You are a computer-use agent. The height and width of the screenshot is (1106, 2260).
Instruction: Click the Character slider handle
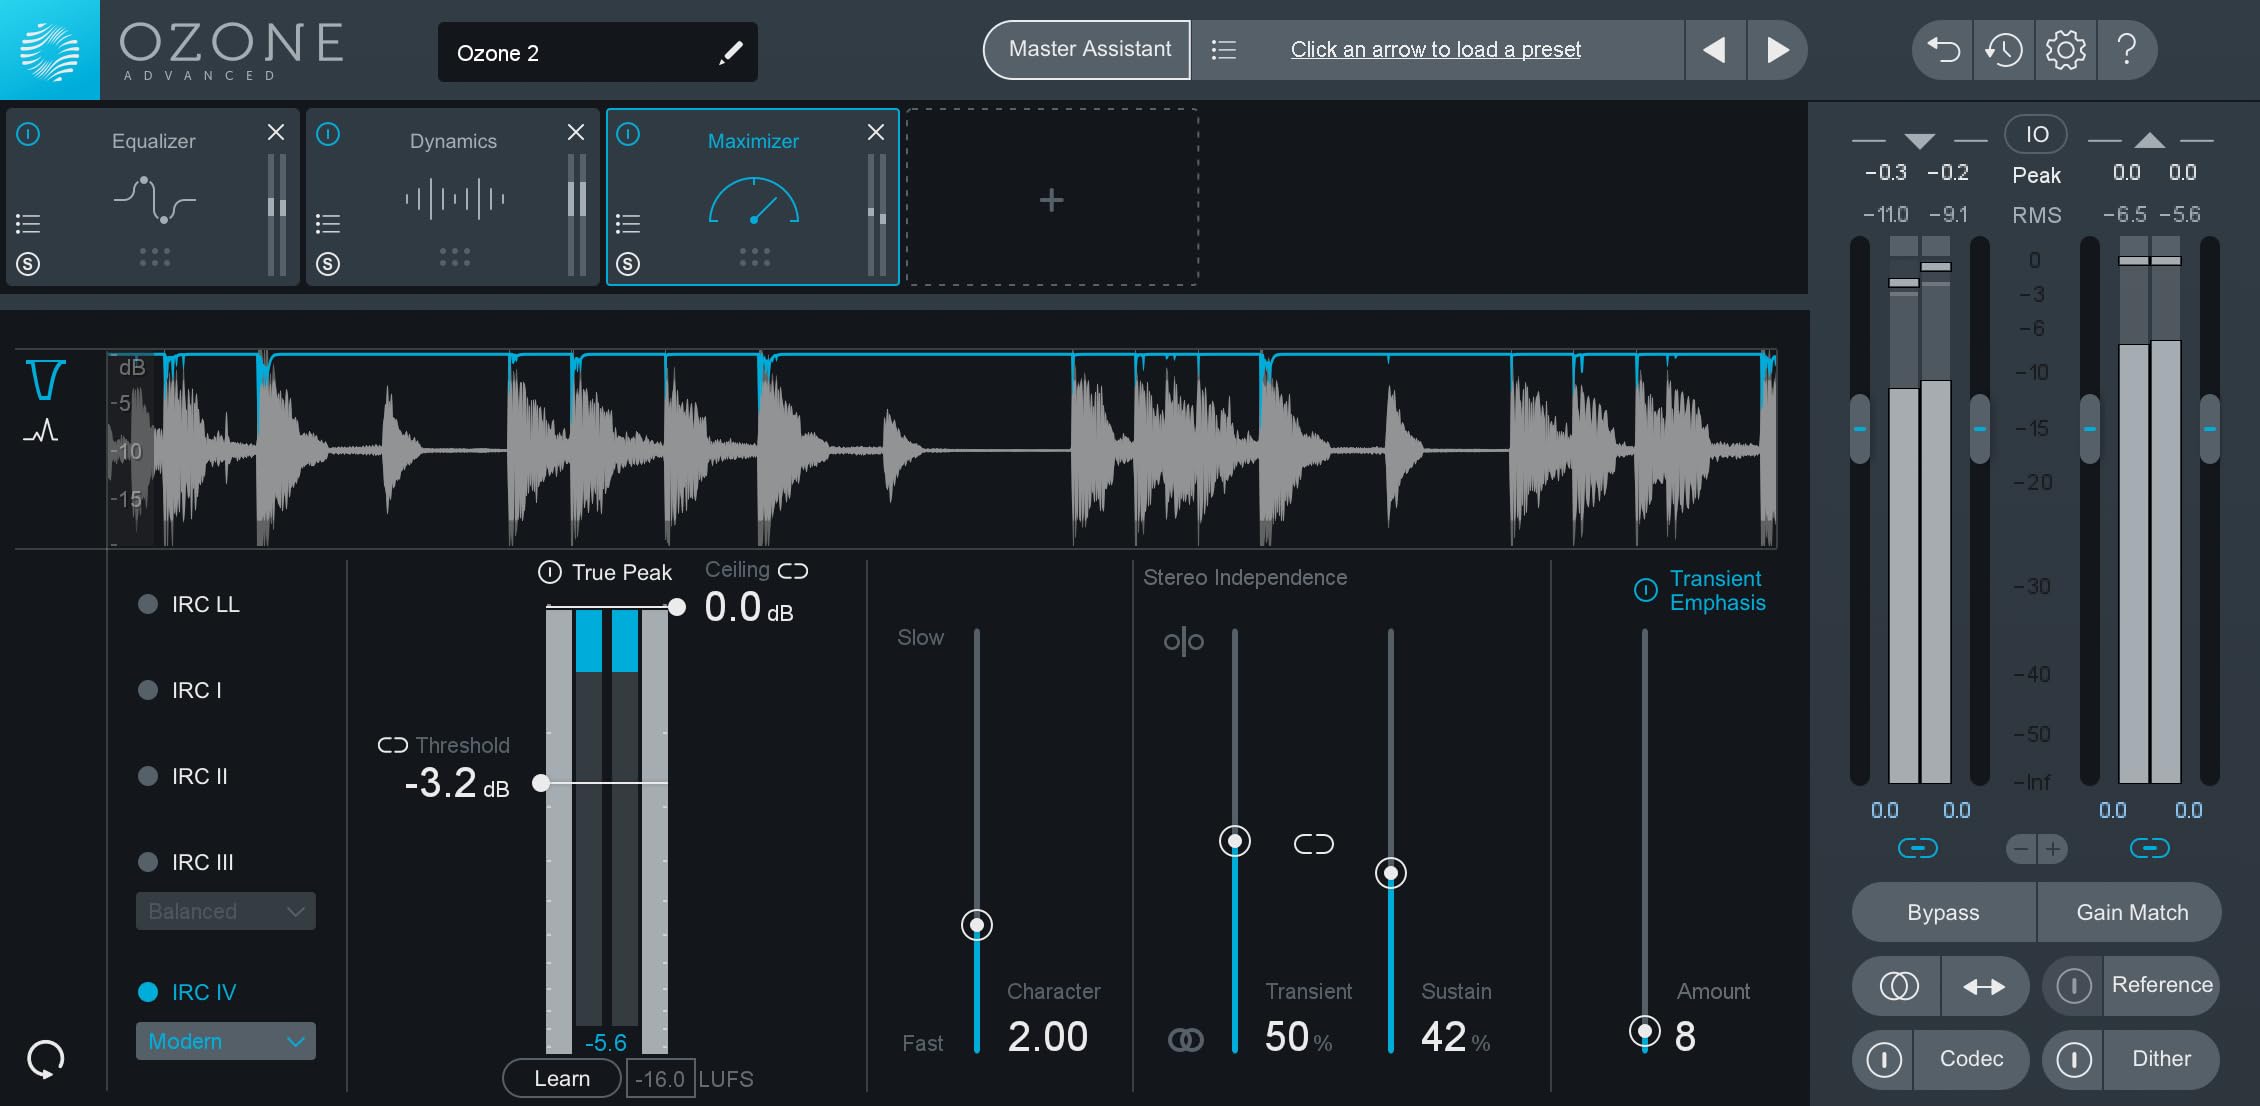coord(977,925)
